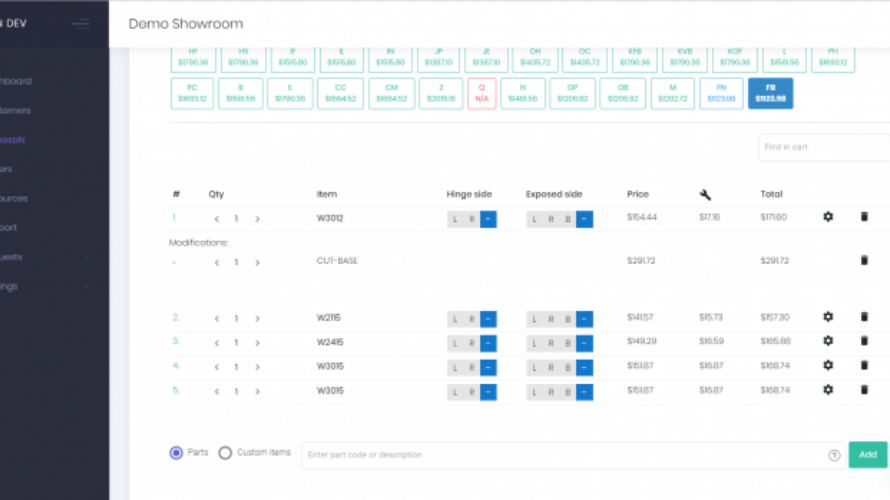
Task: Click the Find in cart search field
Action: 824,148
